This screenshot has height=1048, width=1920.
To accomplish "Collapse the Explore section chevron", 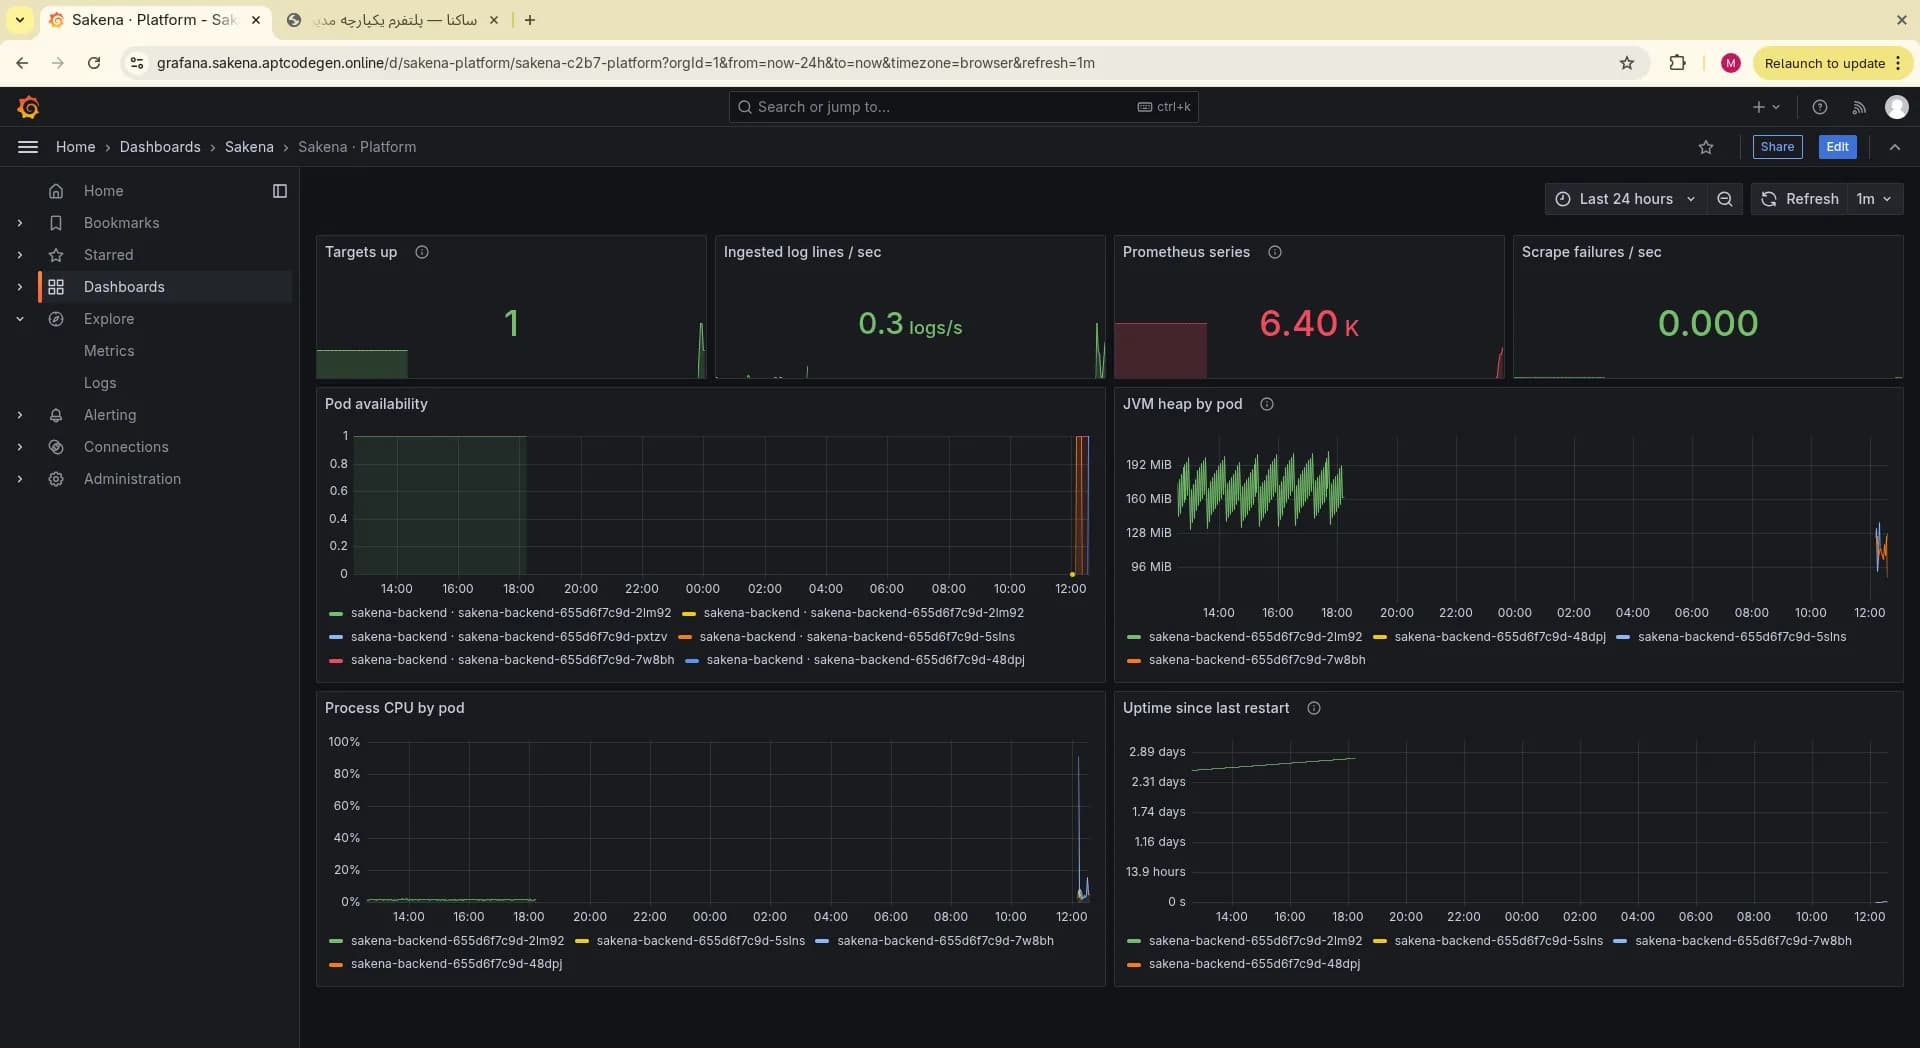I will pos(20,319).
